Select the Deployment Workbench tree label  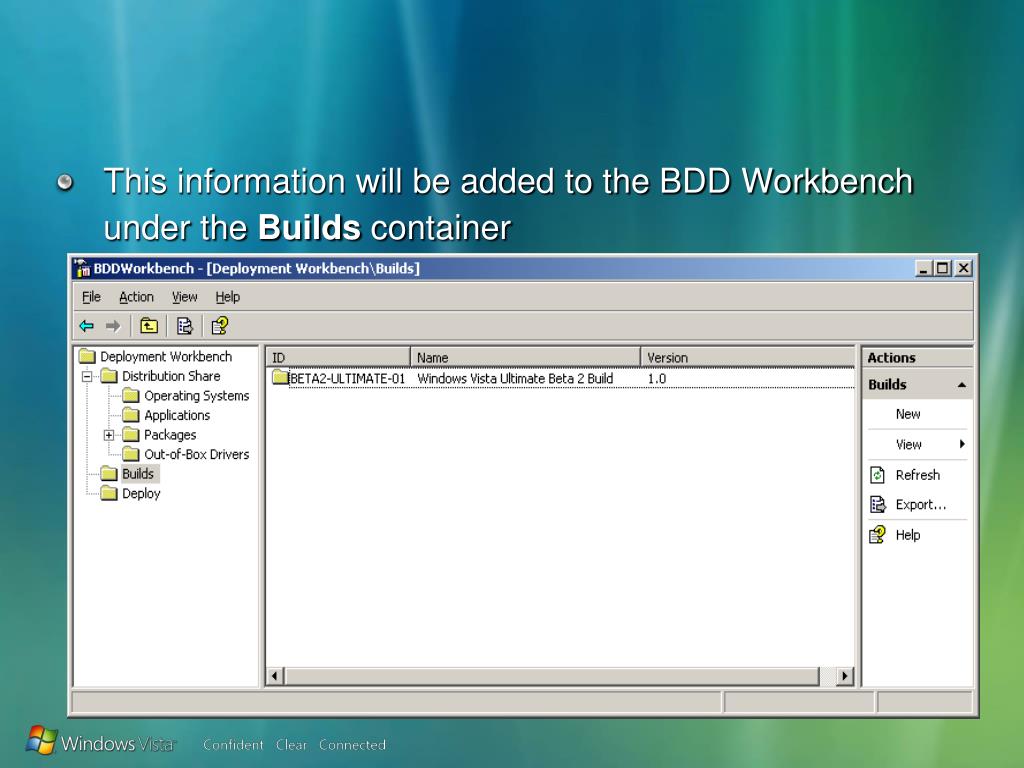click(166, 357)
